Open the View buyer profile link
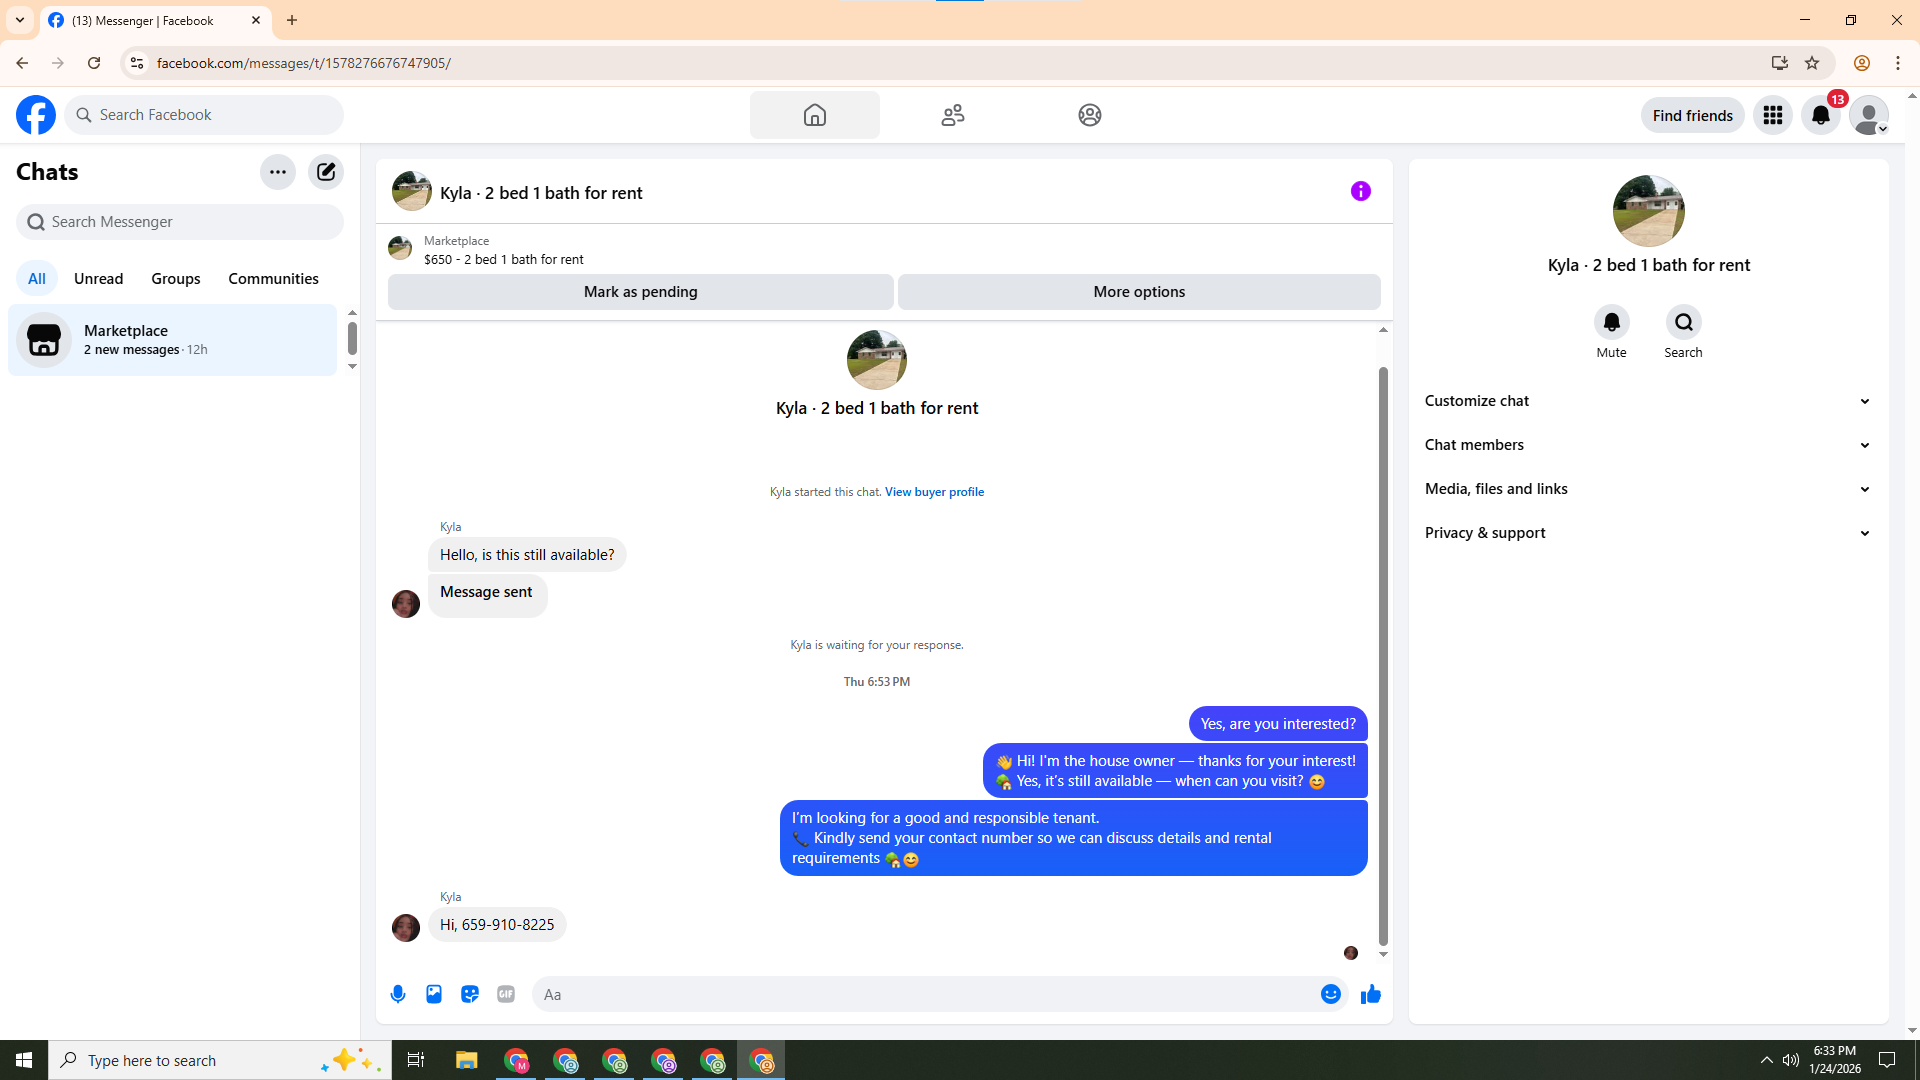The height and width of the screenshot is (1080, 1920). [934, 492]
